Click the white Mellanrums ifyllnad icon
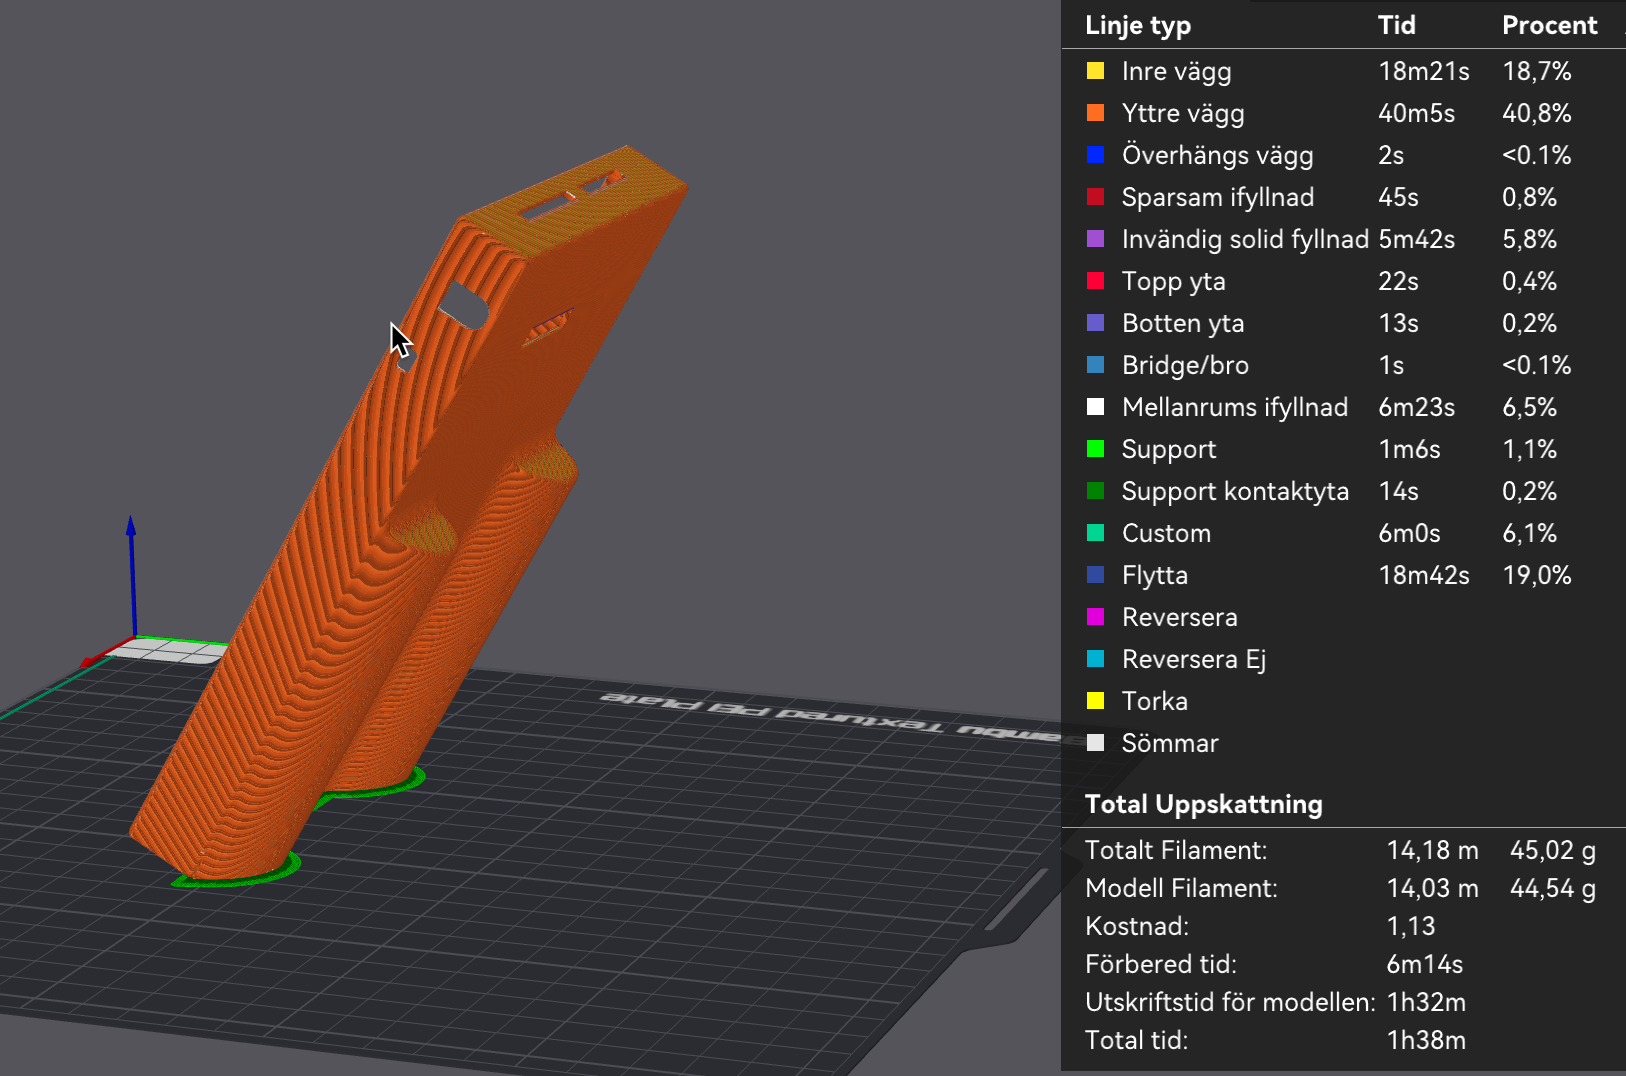This screenshot has height=1076, width=1626. click(x=1095, y=407)
